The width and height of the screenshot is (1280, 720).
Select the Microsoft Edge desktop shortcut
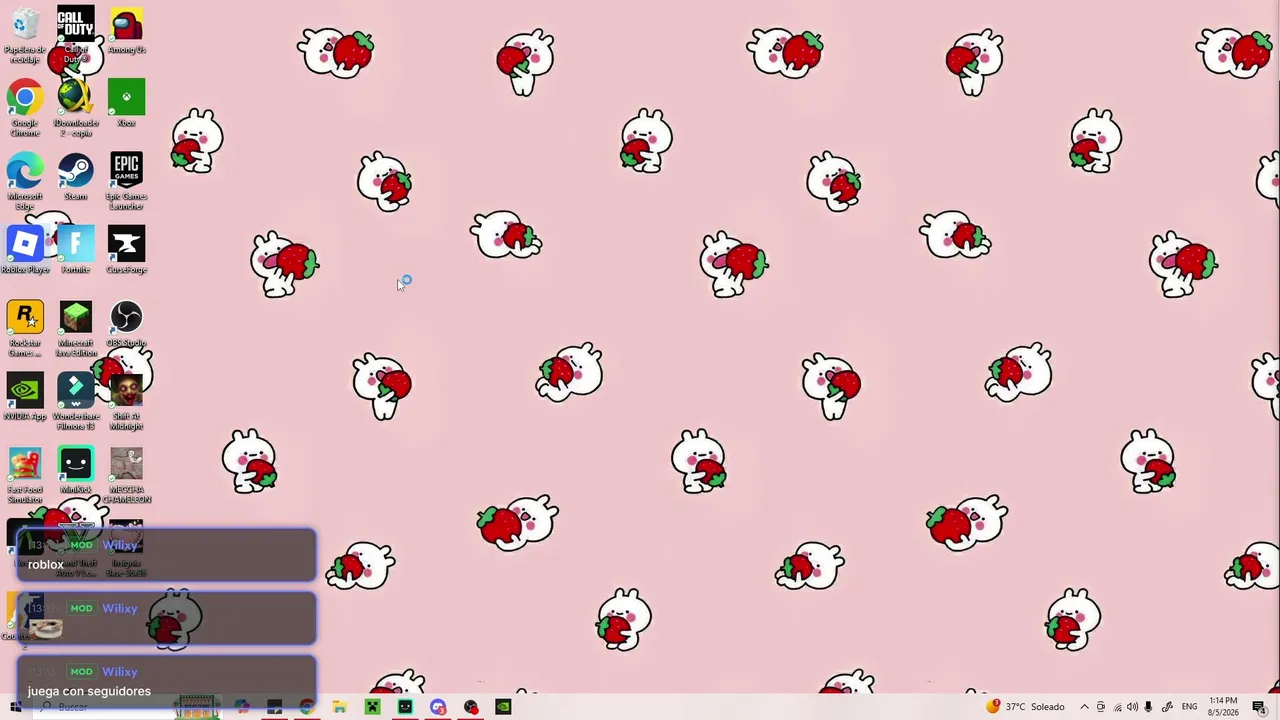point(25,182)
